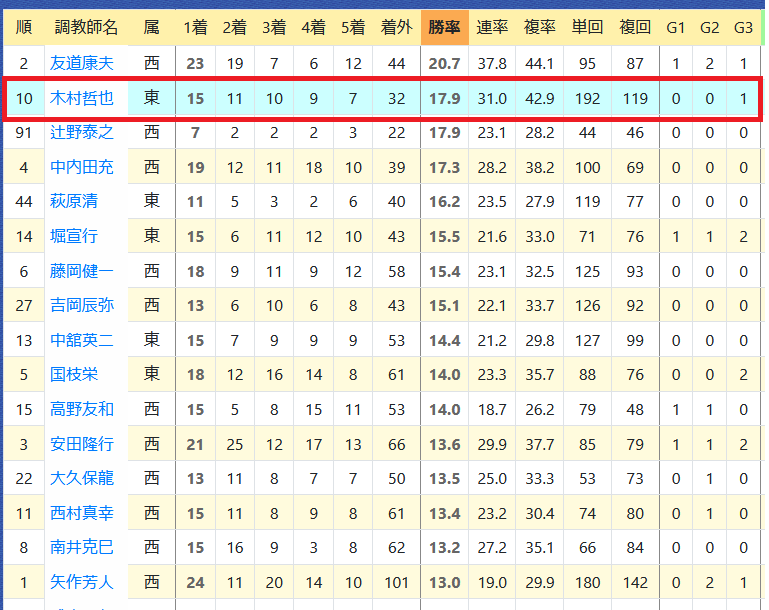Select 1着 value 24 in 矢作芳人 row

pos(195,583)
